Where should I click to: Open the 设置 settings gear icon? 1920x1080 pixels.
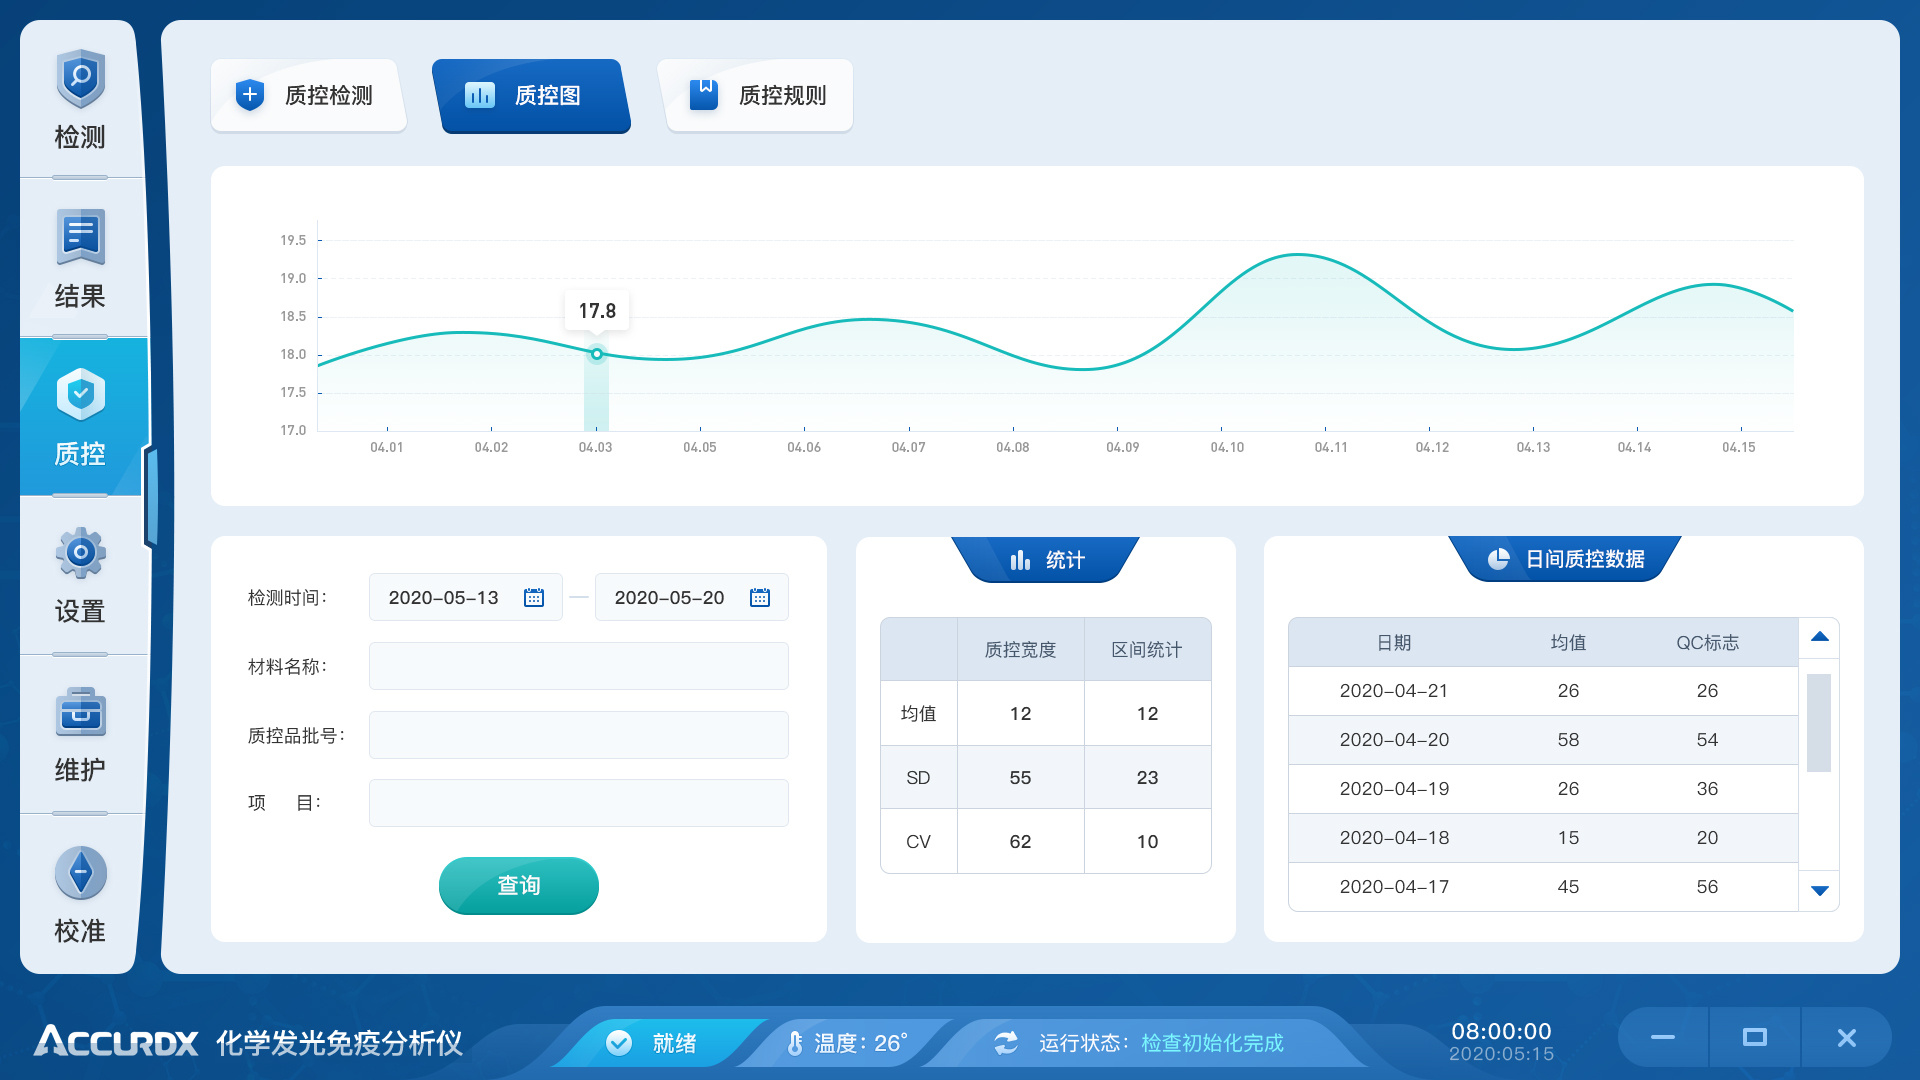click(x=80, y=553)
